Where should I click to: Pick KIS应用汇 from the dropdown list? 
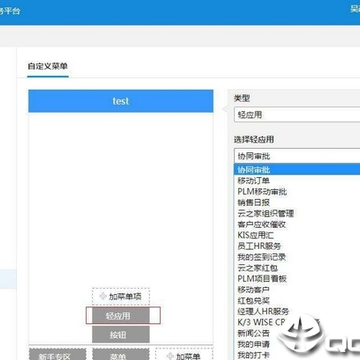256,235
